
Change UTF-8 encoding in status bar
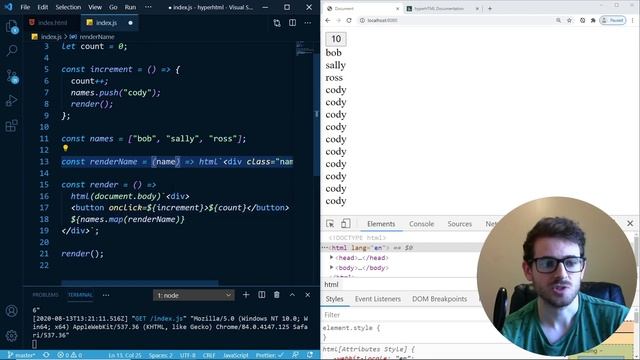click(x=188, y=355)
